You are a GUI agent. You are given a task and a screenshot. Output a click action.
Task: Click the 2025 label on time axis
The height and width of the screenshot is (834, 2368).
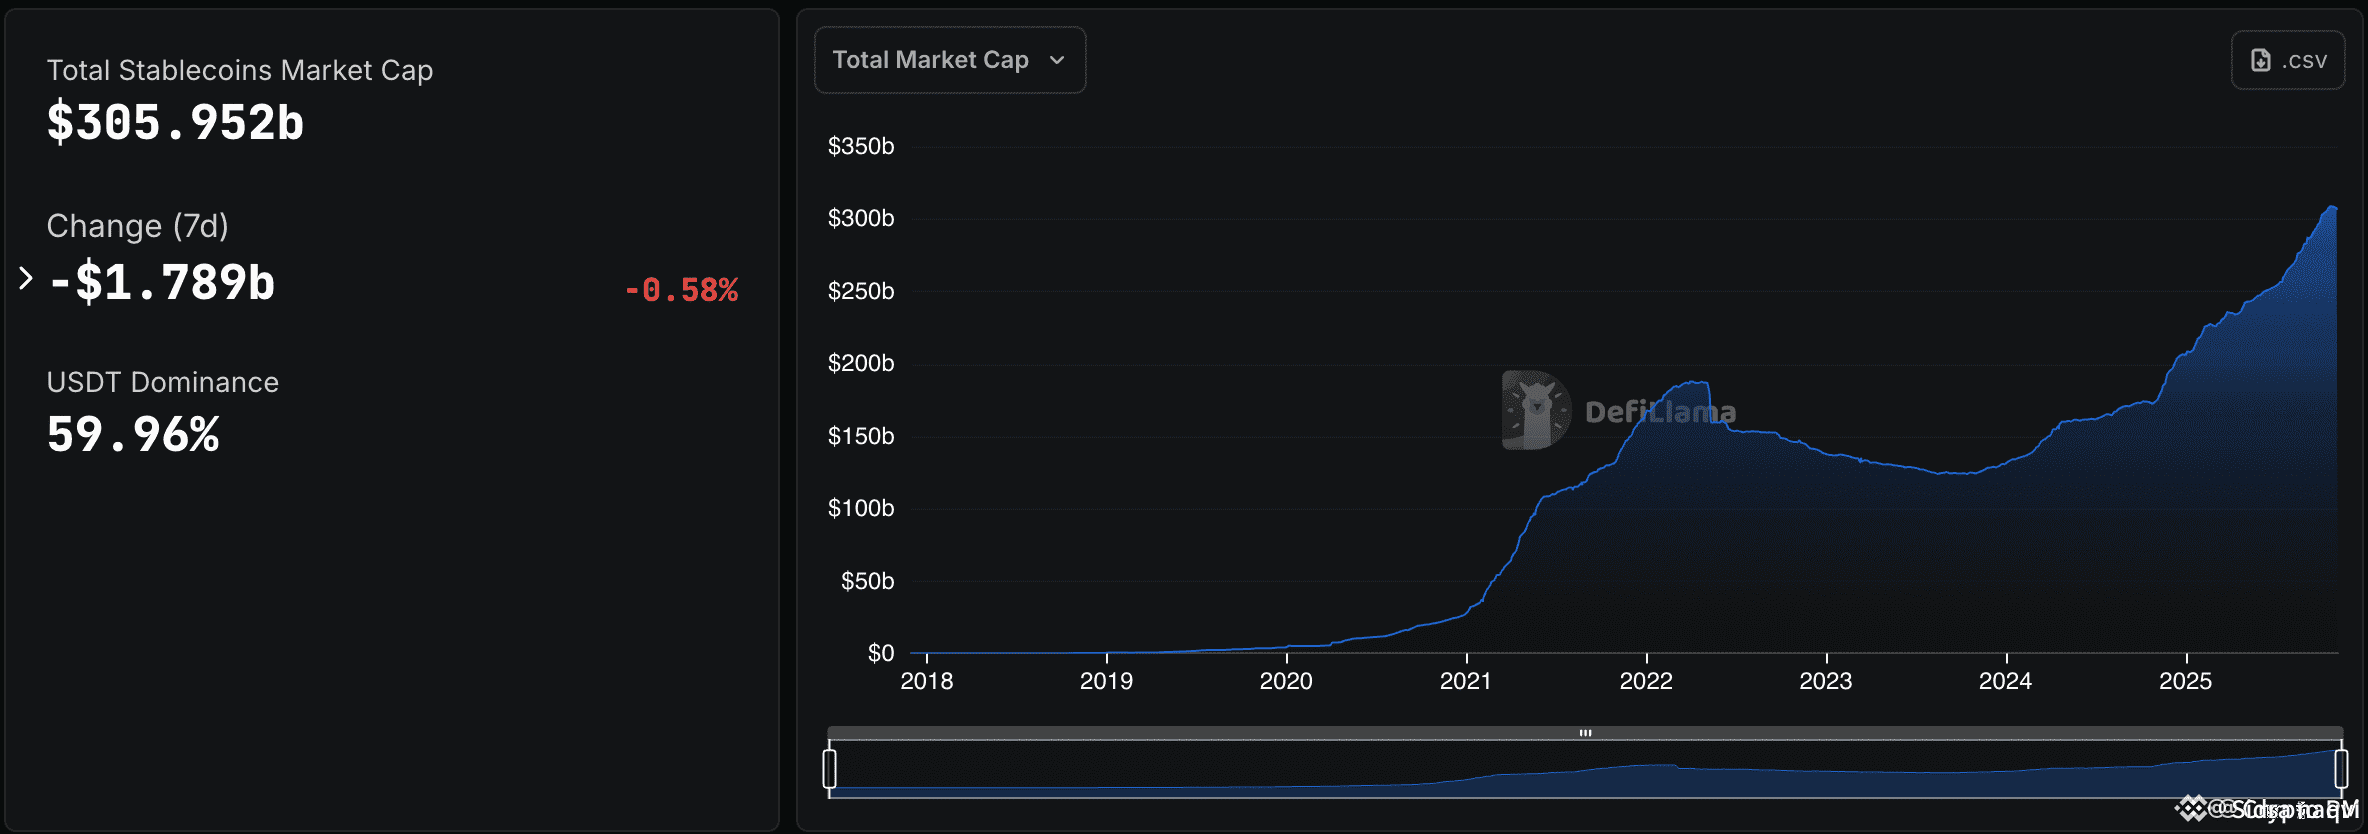pyautogui.click(x=2185, y=682)
